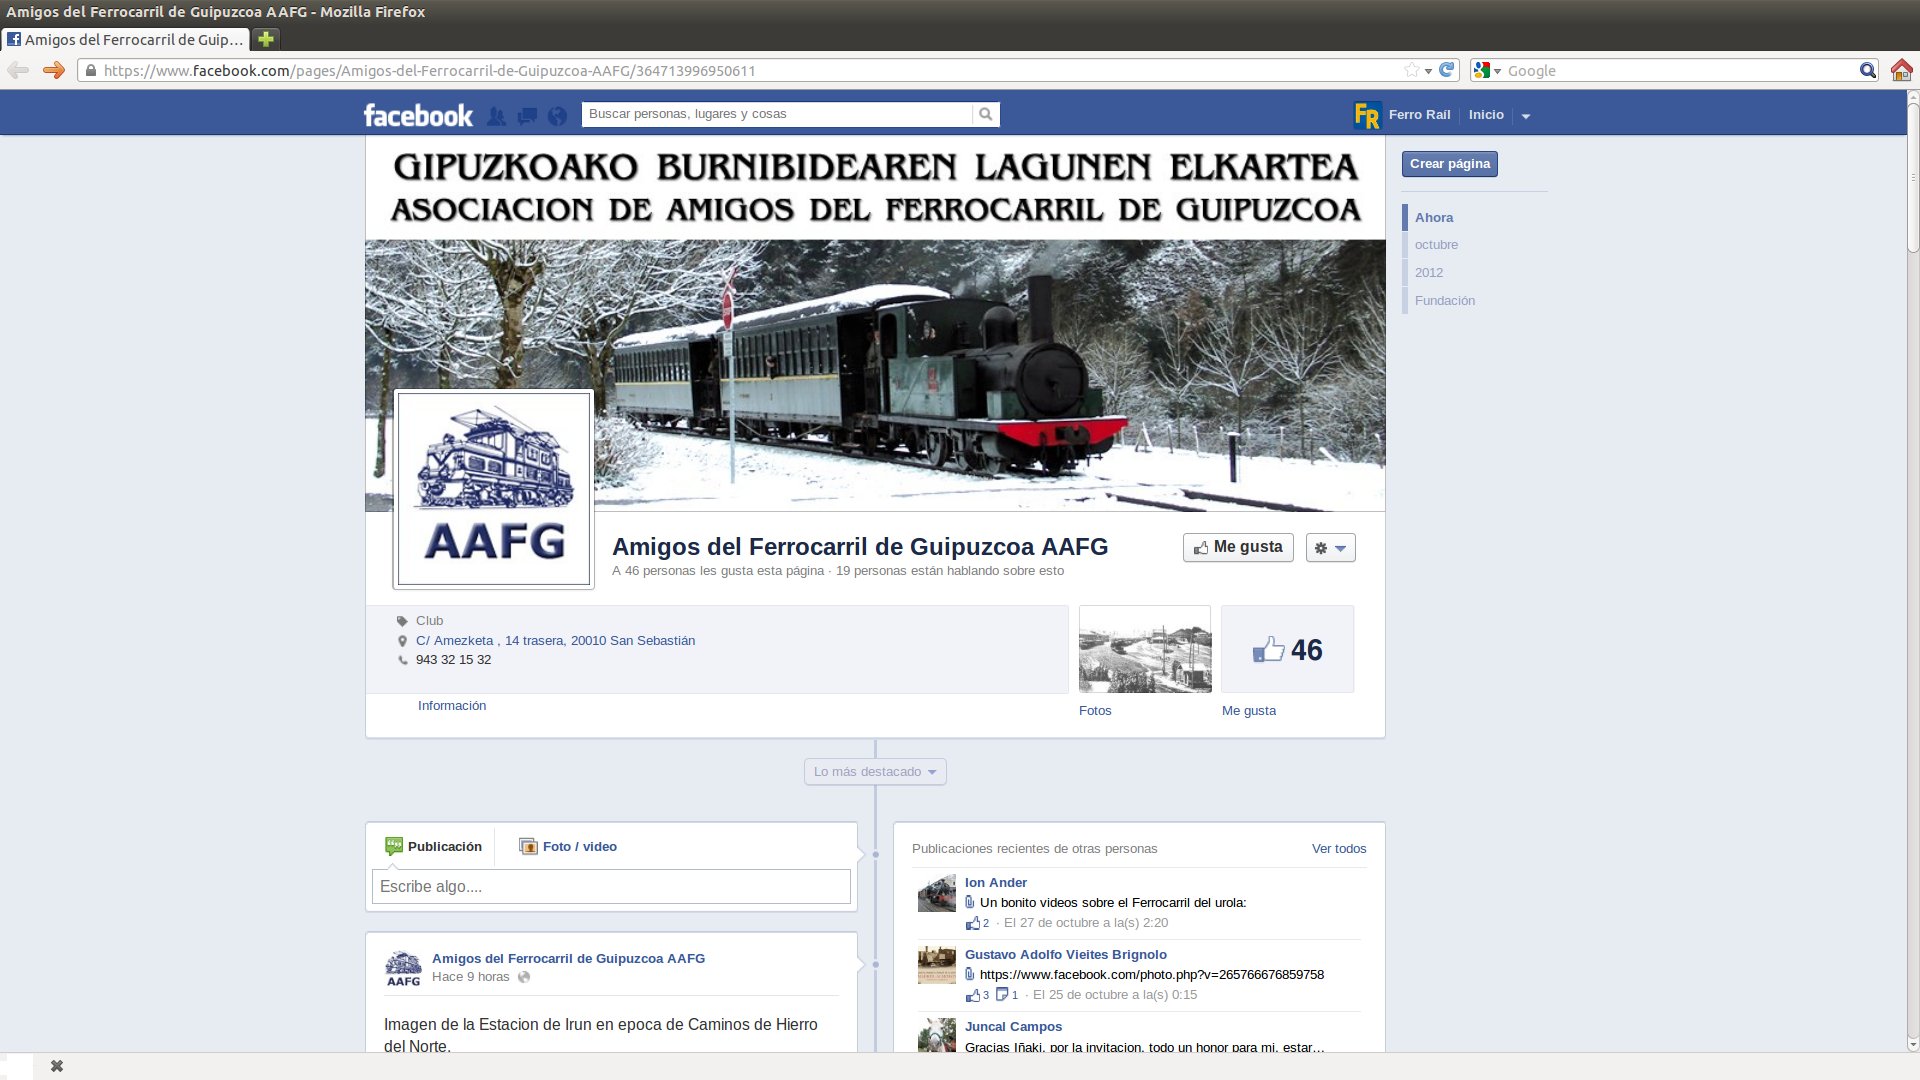Open the Información link

pos(452,706)
